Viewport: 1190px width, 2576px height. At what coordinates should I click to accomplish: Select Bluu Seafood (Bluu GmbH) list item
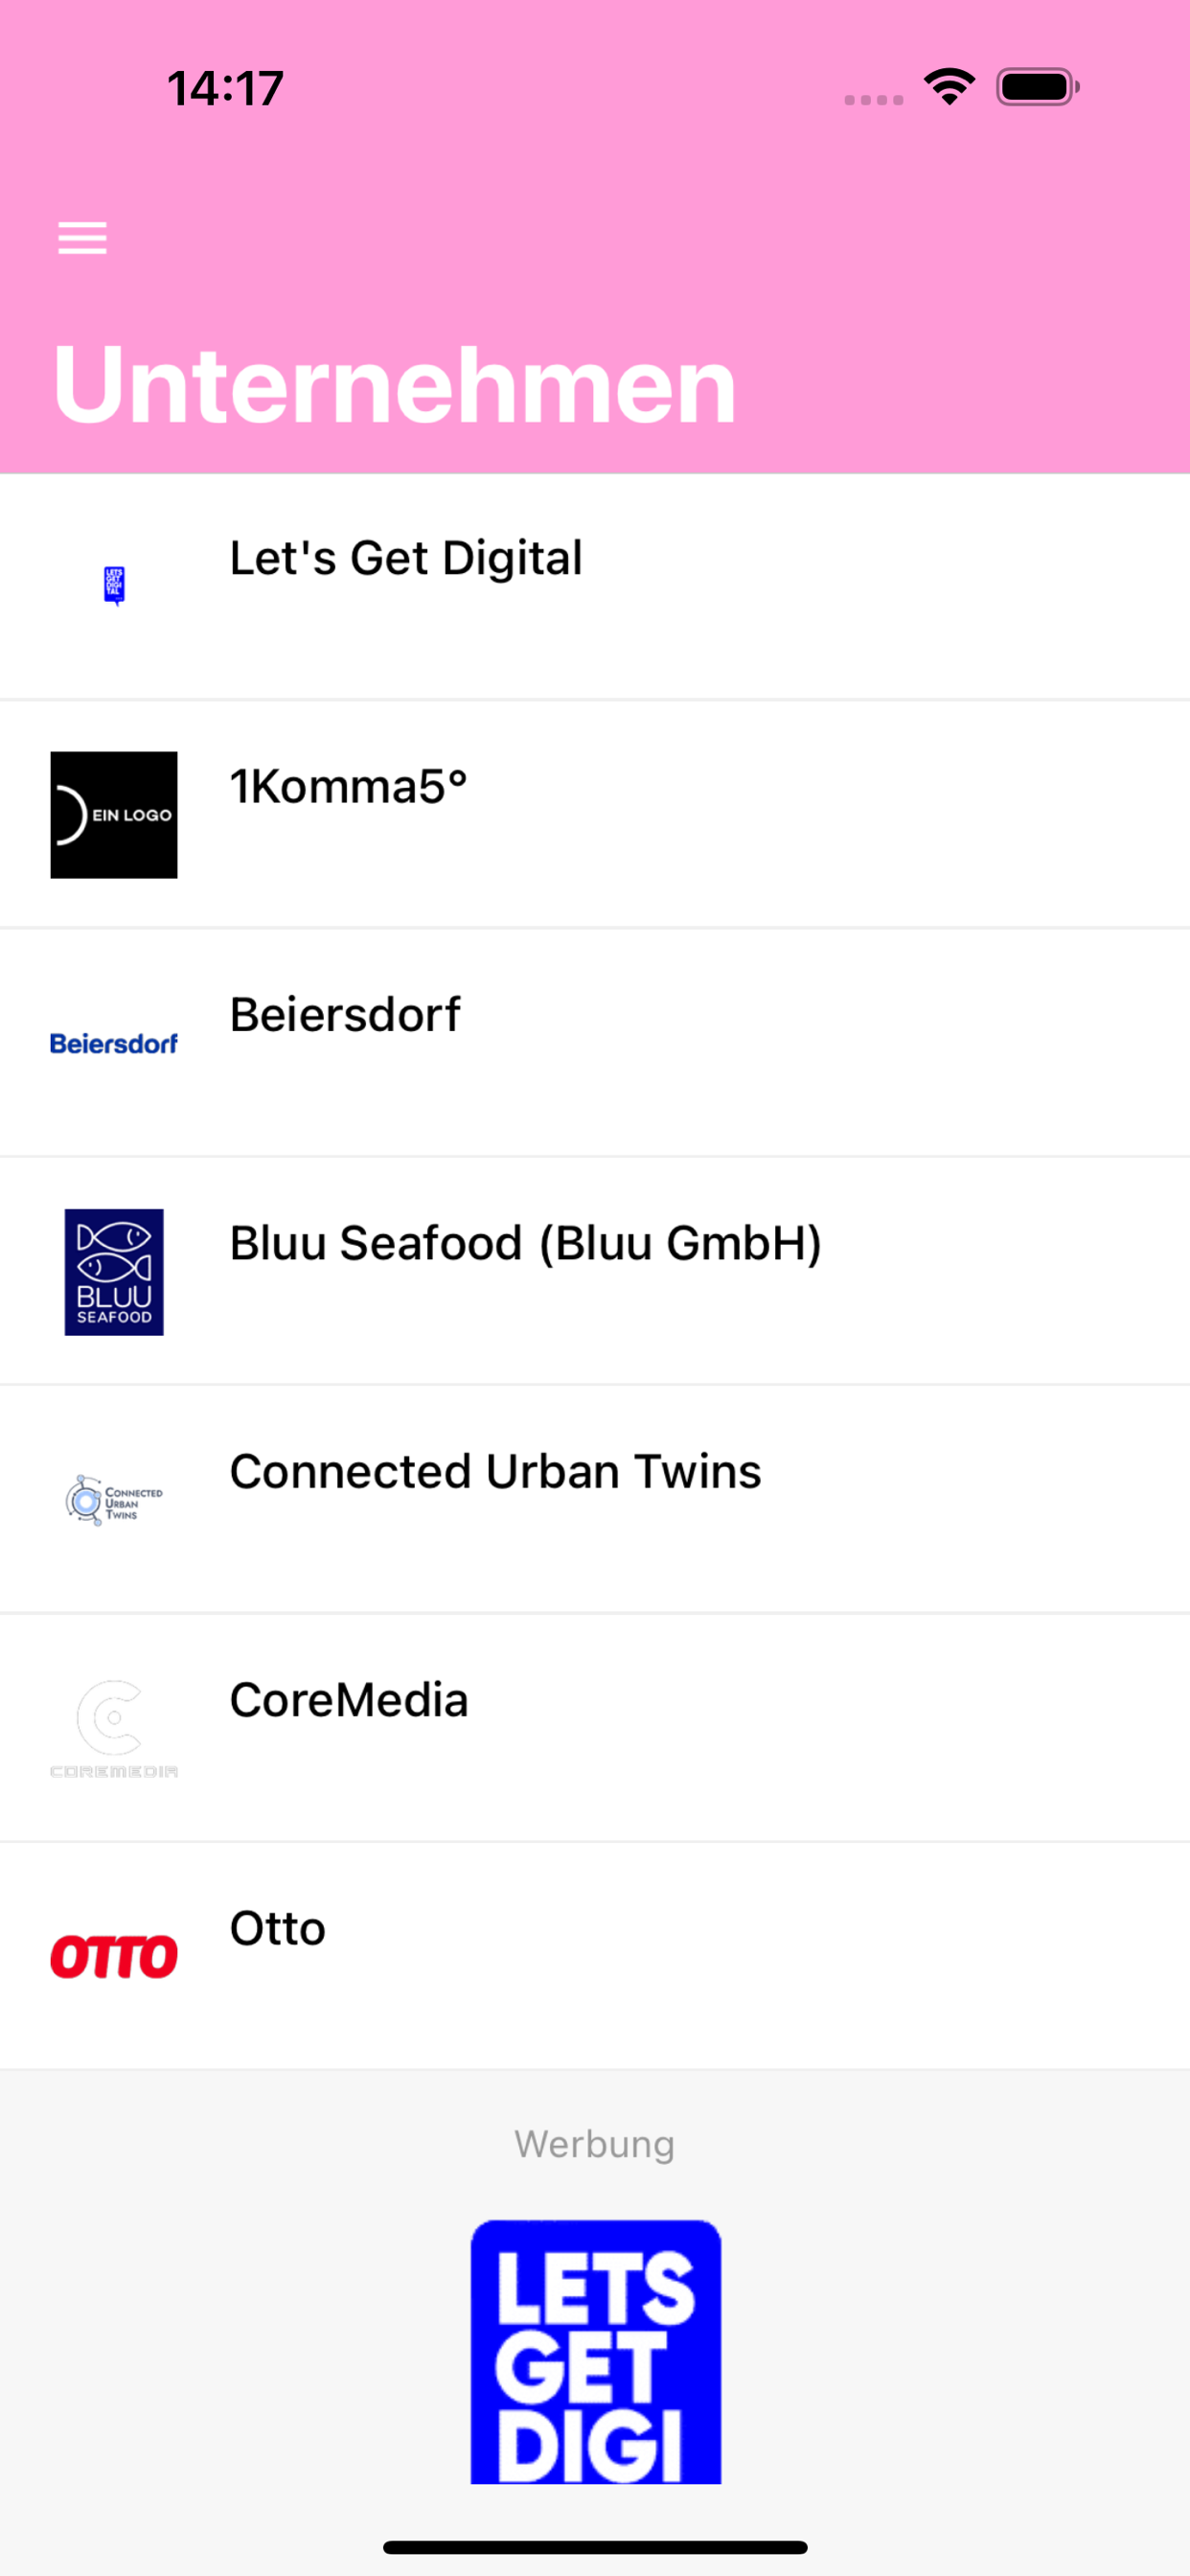coord(595,1272)
